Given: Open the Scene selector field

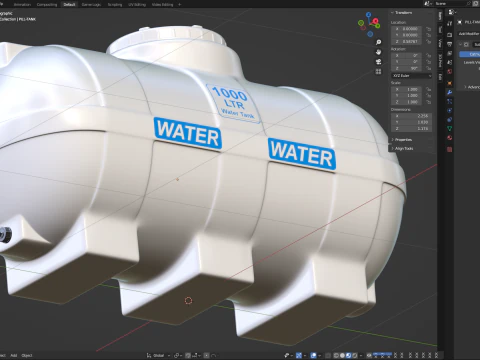Looking at the screenshot, I should (450, 4).
